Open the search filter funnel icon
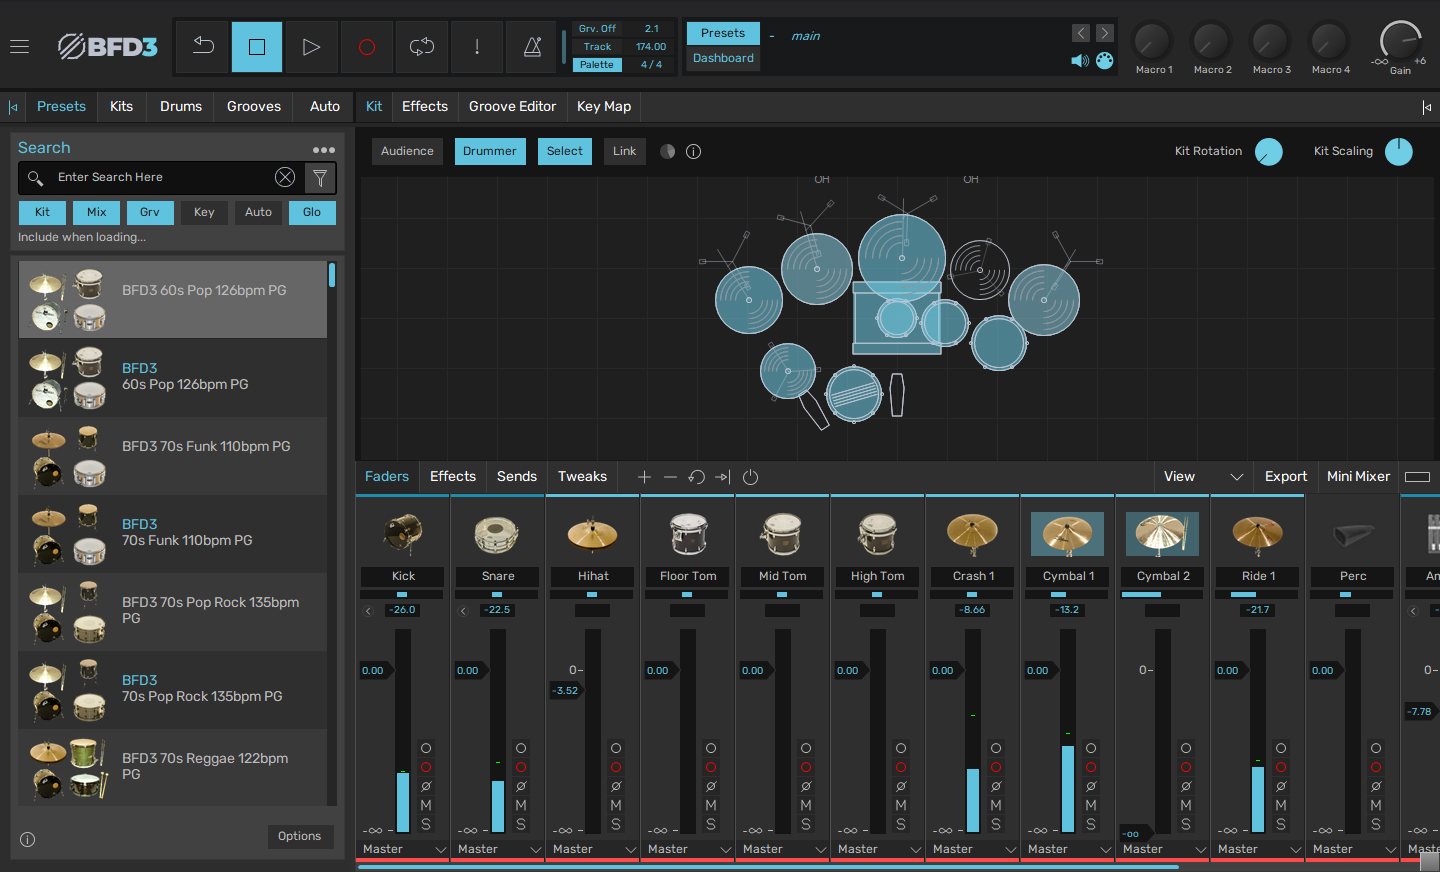The width and height of the screenshot is (1440, 872). coord(320,178)
